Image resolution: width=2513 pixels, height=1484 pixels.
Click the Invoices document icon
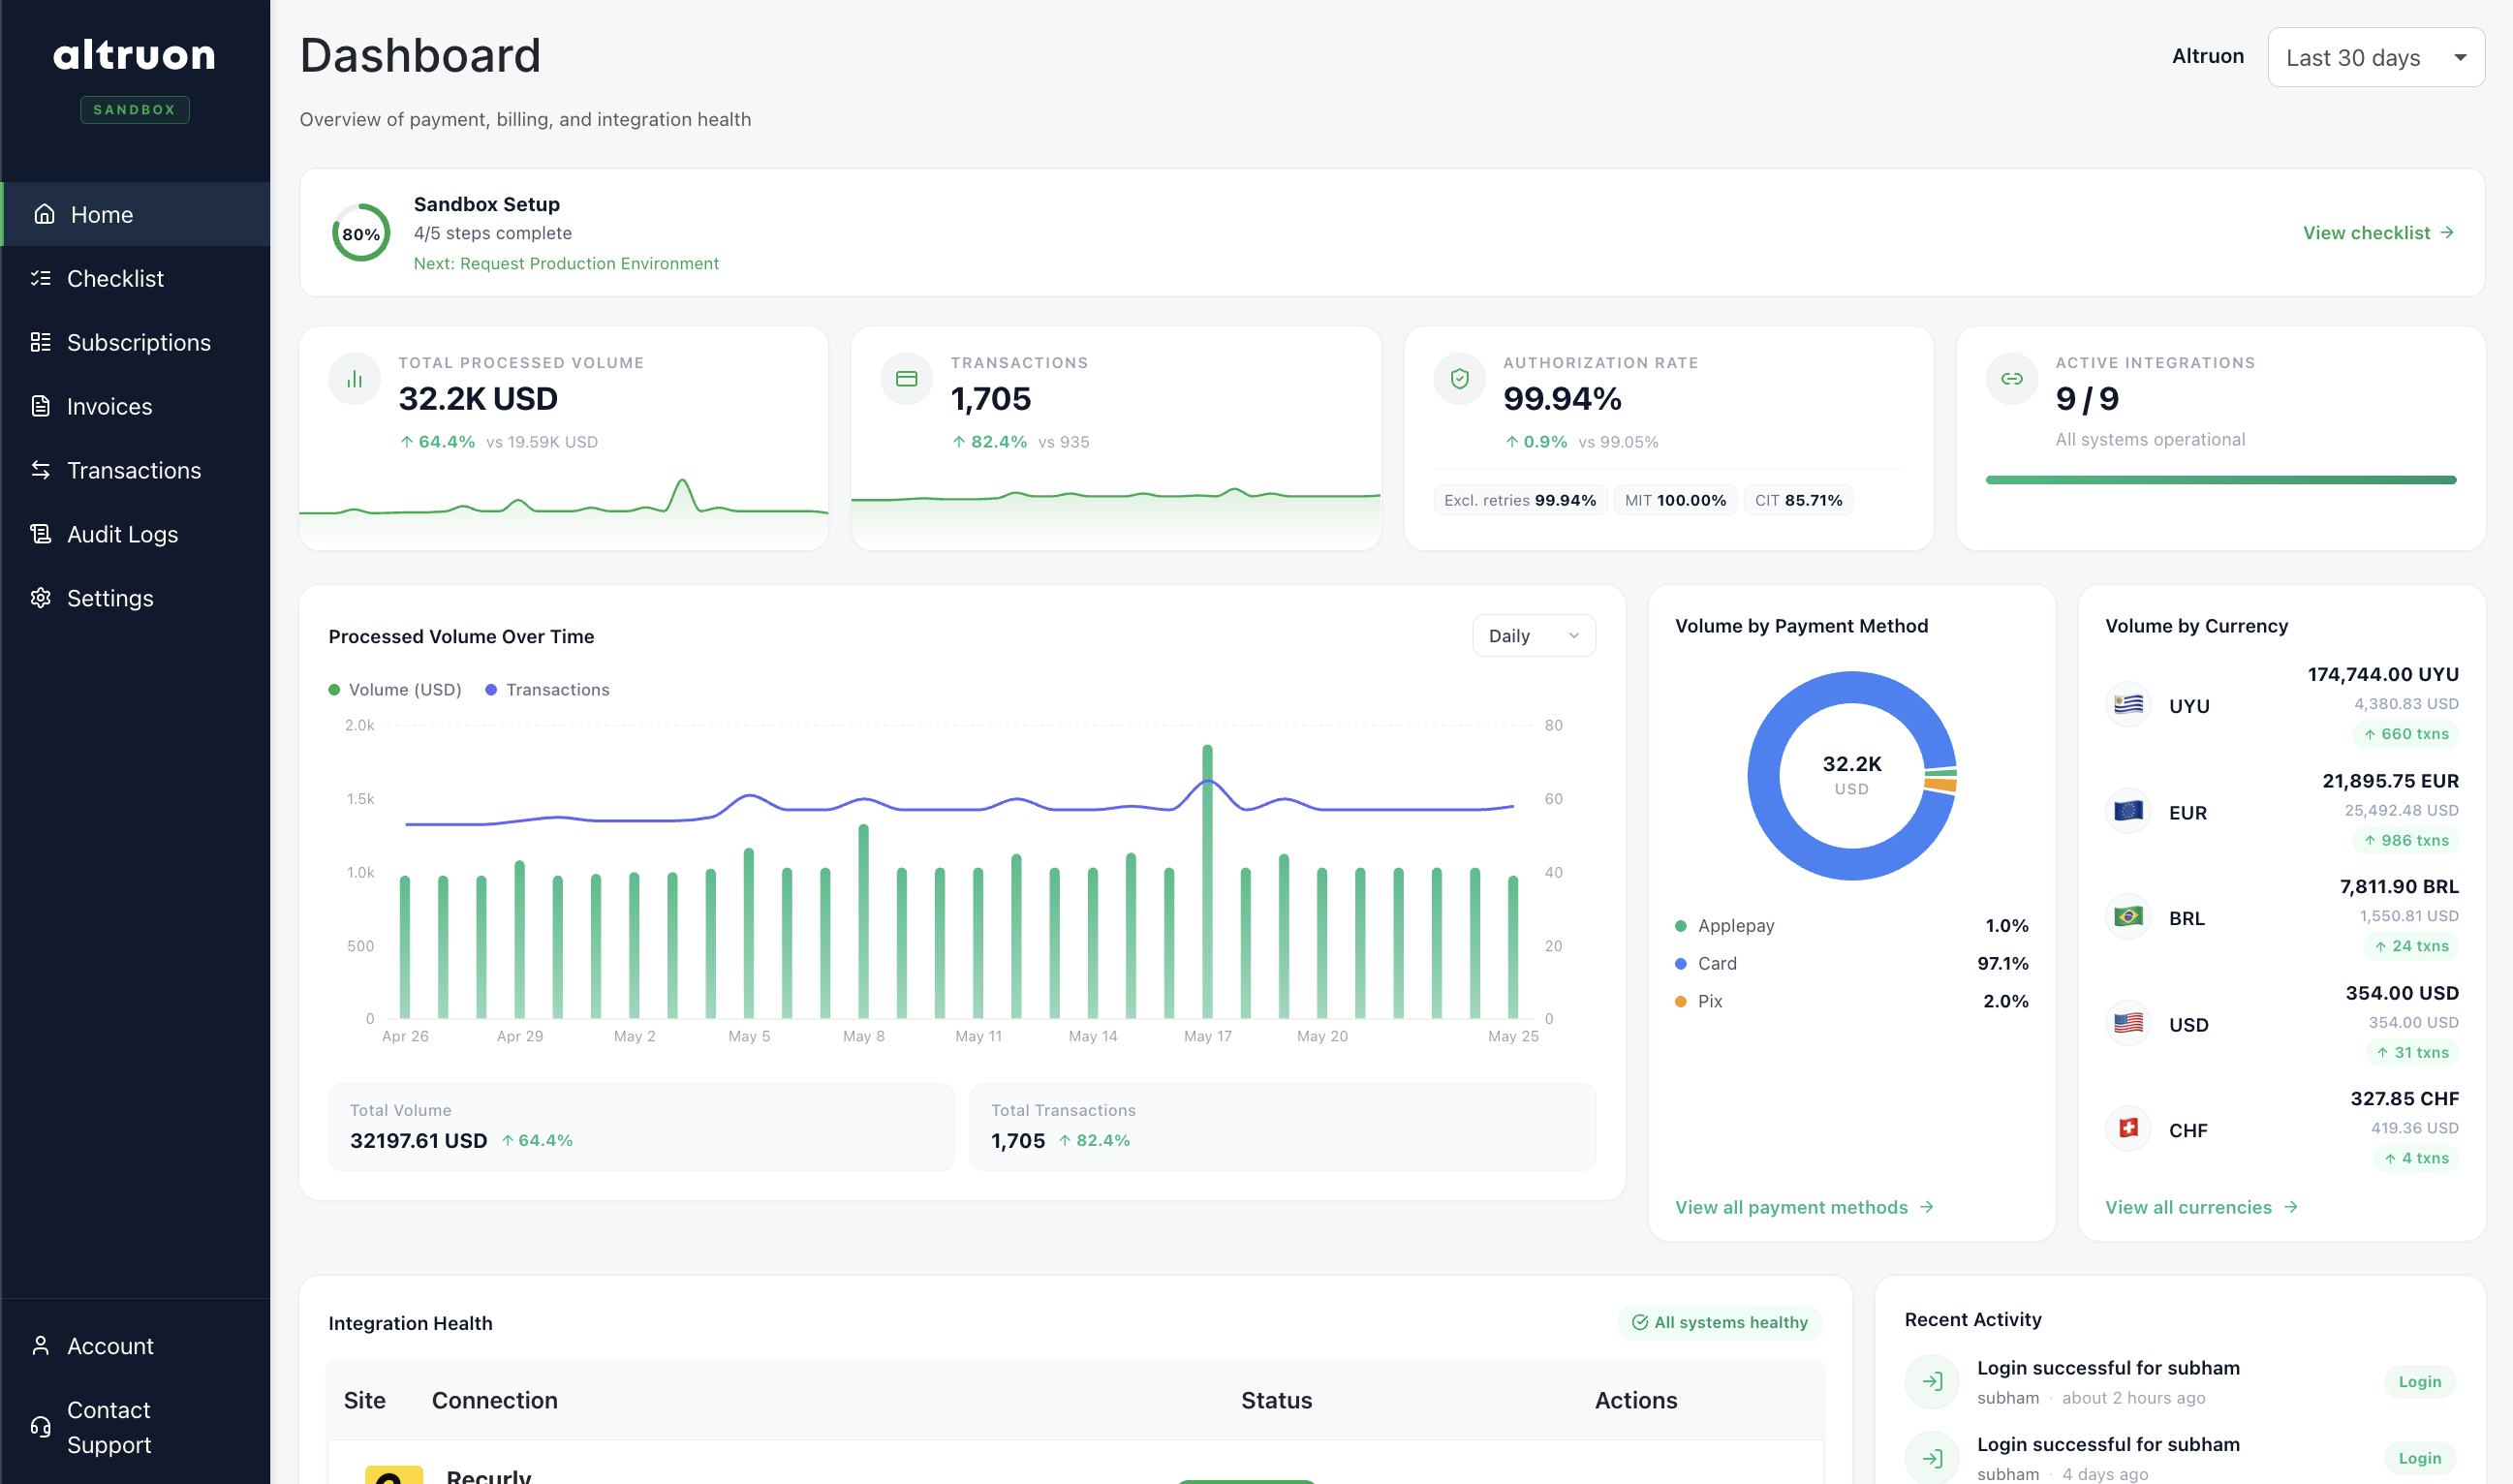point(41,406)
